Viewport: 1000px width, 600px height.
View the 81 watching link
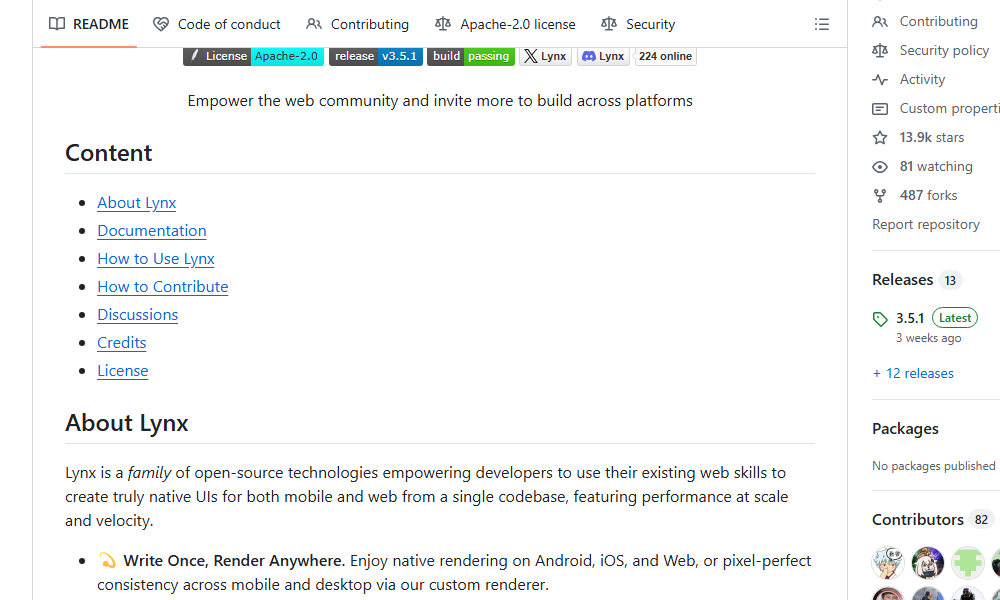936,166
